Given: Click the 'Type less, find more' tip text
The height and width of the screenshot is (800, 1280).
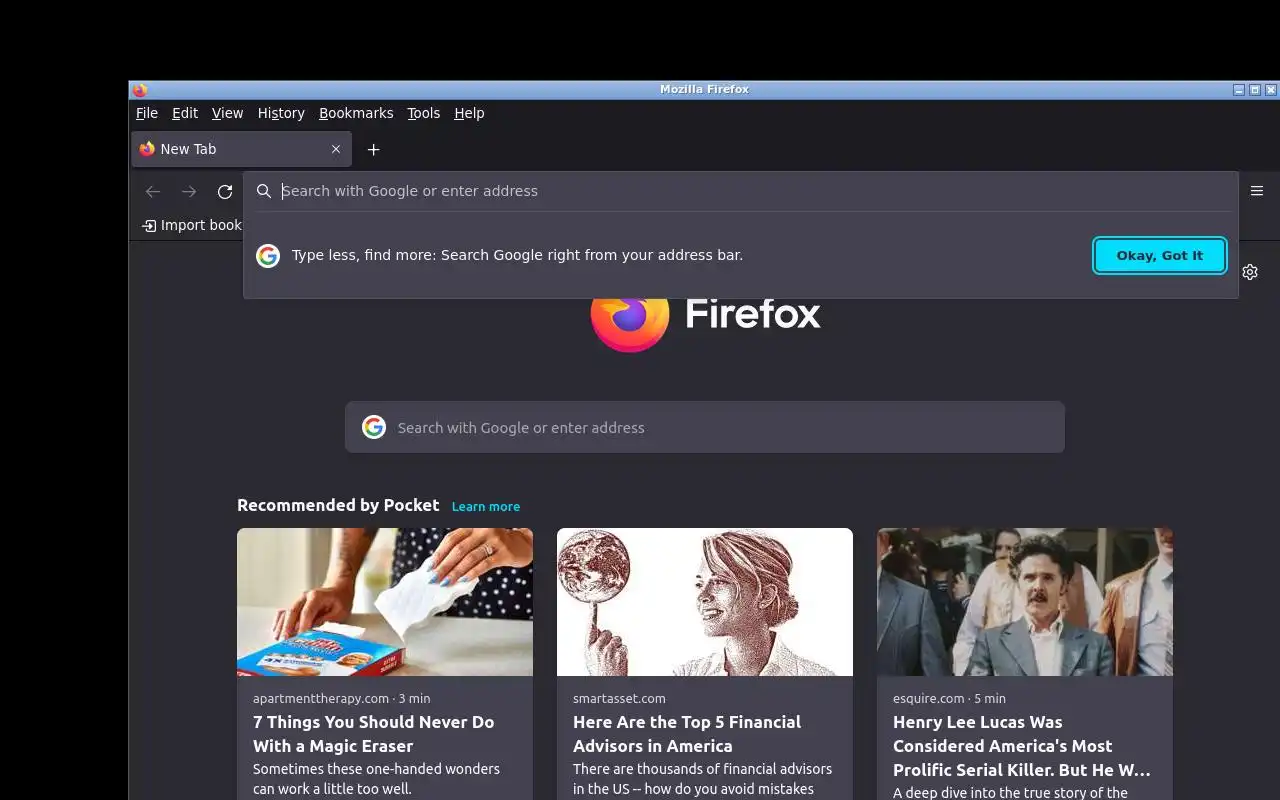Looking at the screenshot, I should click(x=517, y=255).
